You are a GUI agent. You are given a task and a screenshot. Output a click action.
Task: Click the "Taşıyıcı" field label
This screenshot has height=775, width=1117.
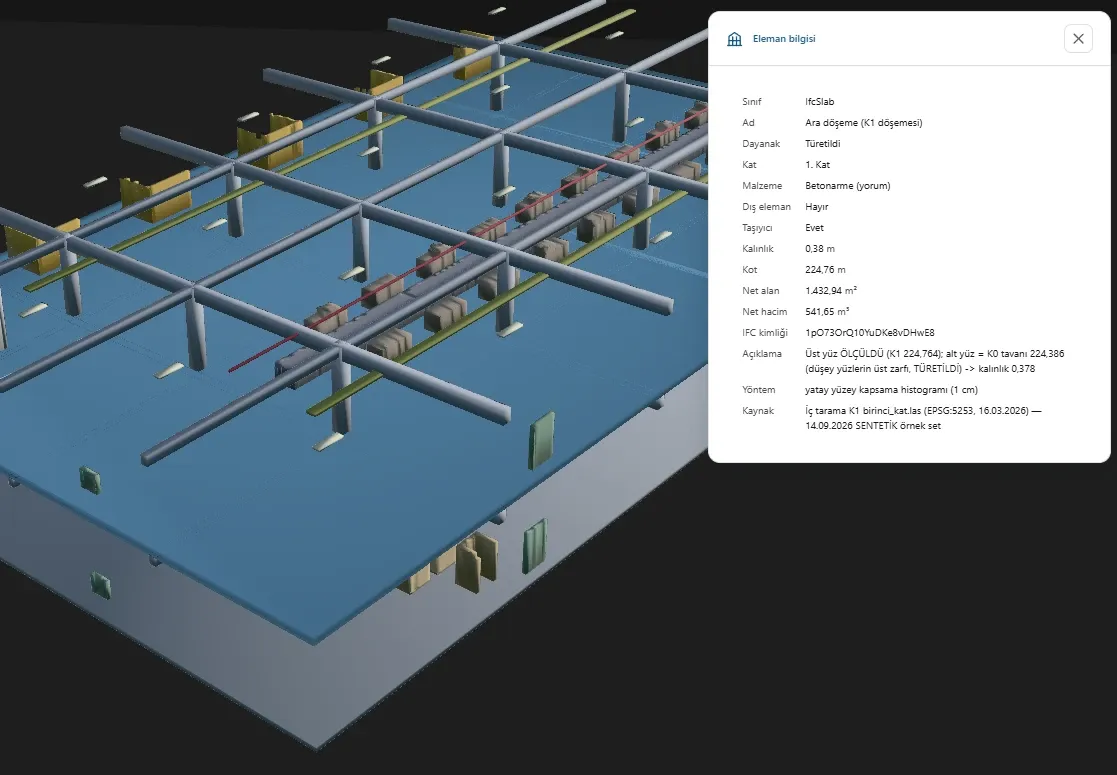[x=757, y=228]
